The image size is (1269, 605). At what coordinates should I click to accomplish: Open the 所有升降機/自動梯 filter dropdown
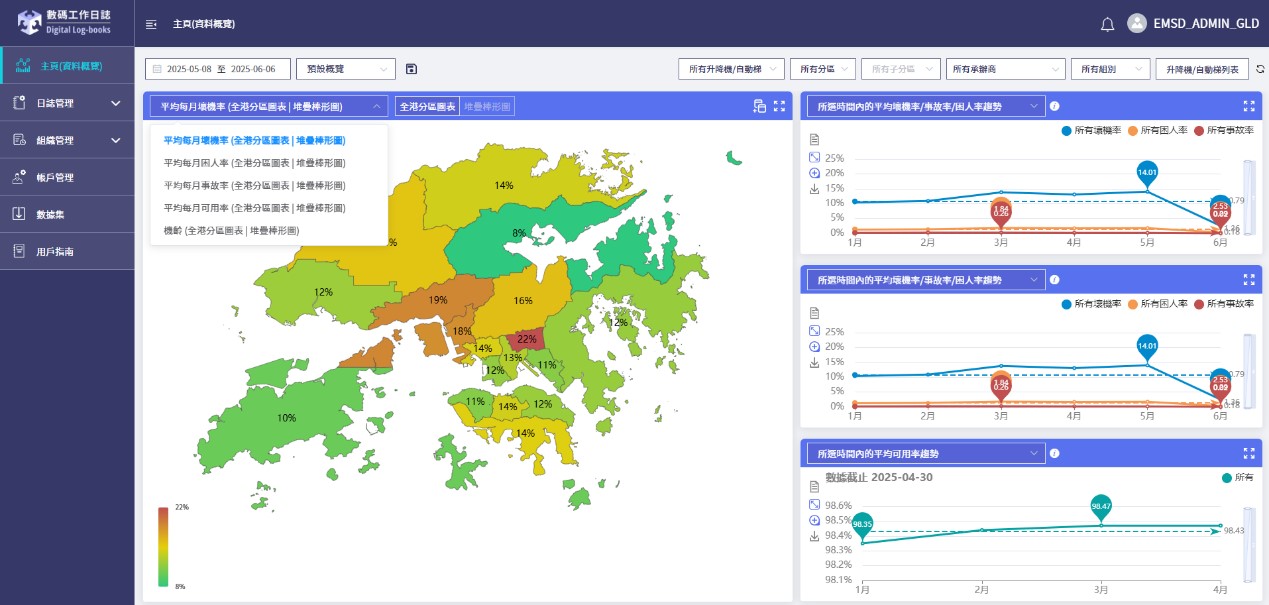730,69
